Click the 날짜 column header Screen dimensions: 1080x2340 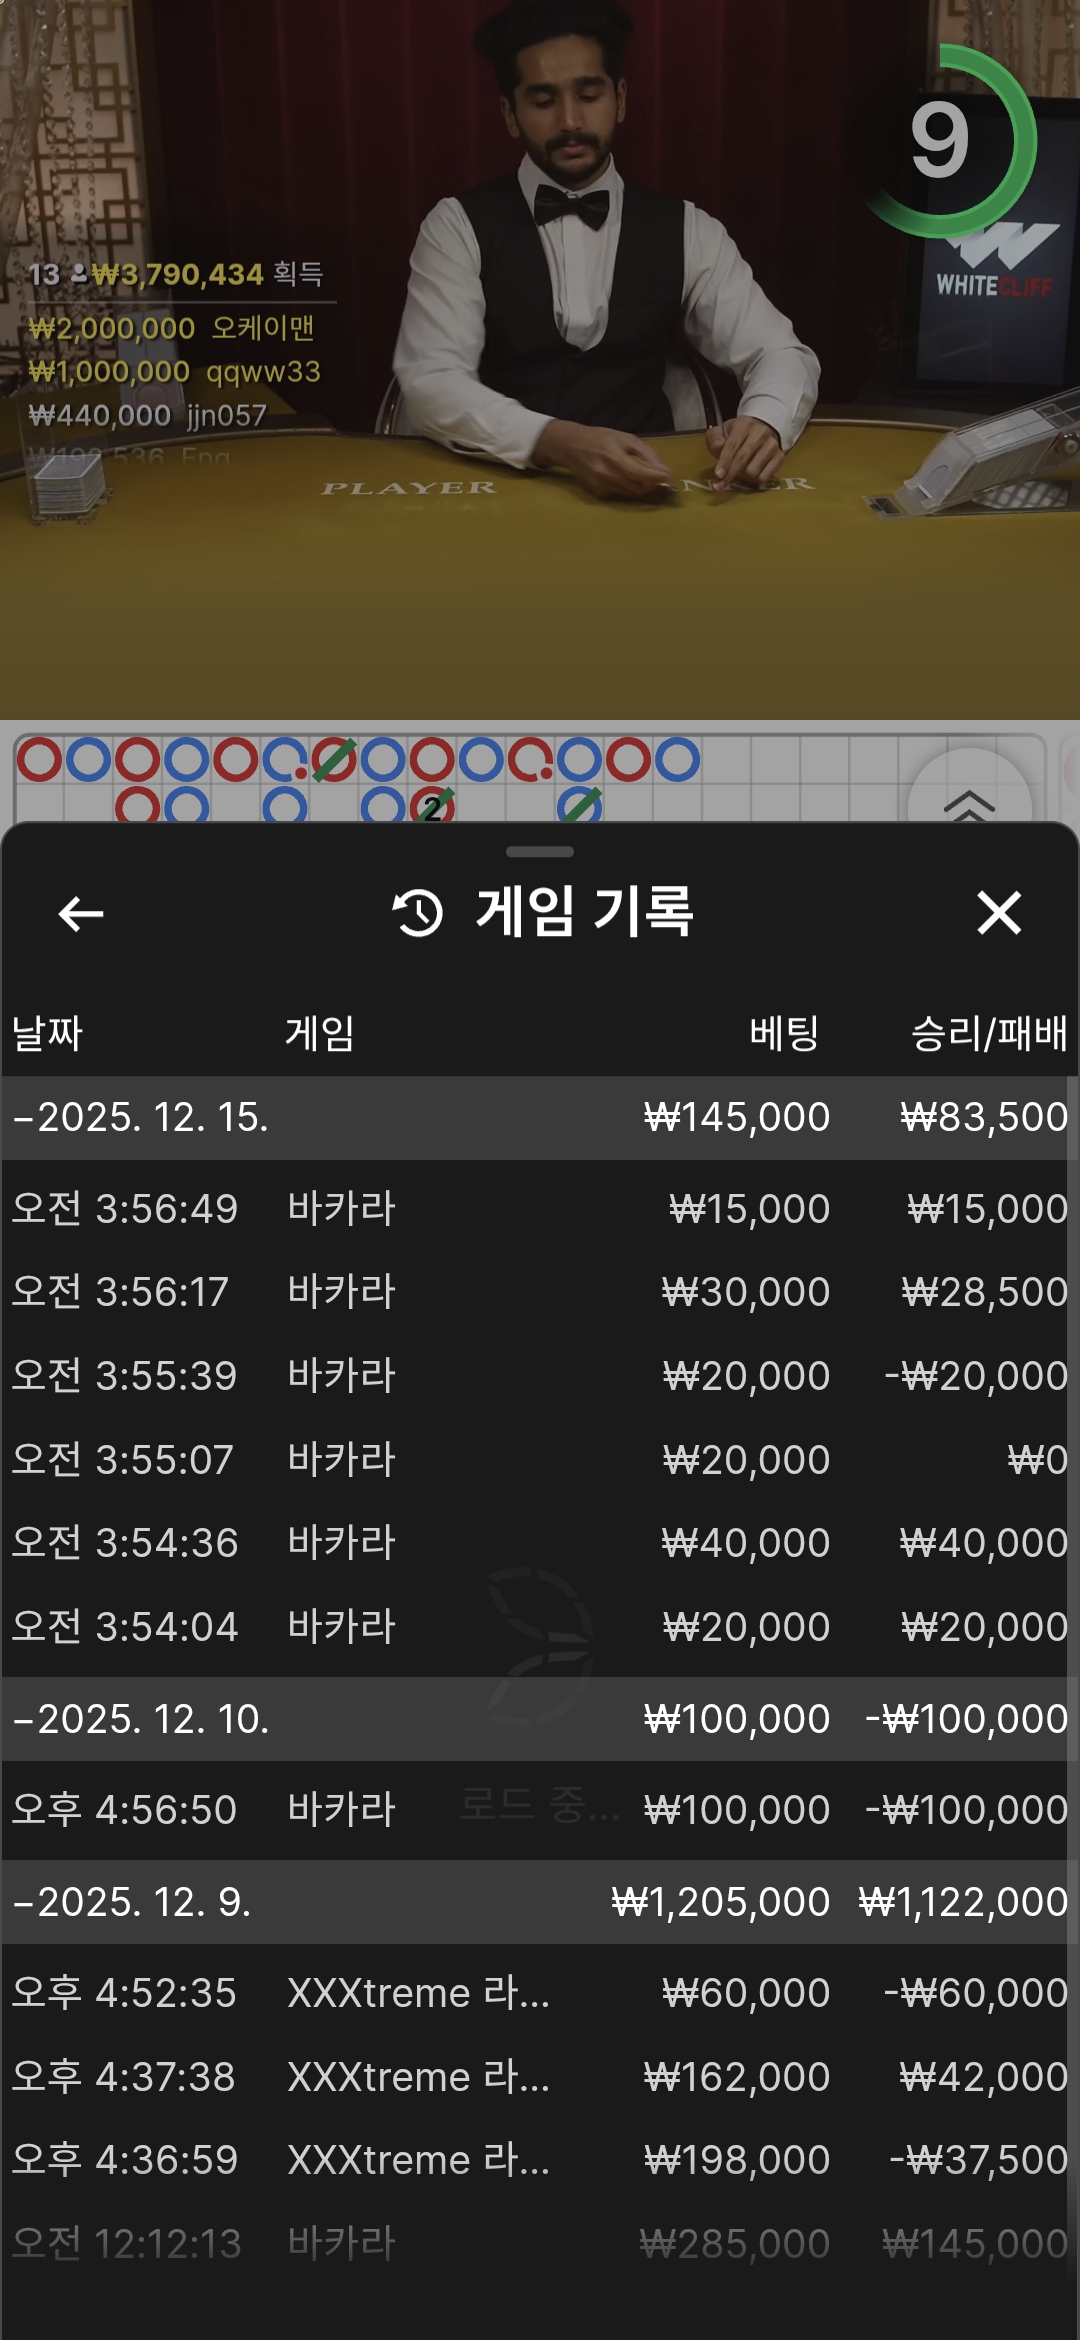click(x=47, y=1033)
